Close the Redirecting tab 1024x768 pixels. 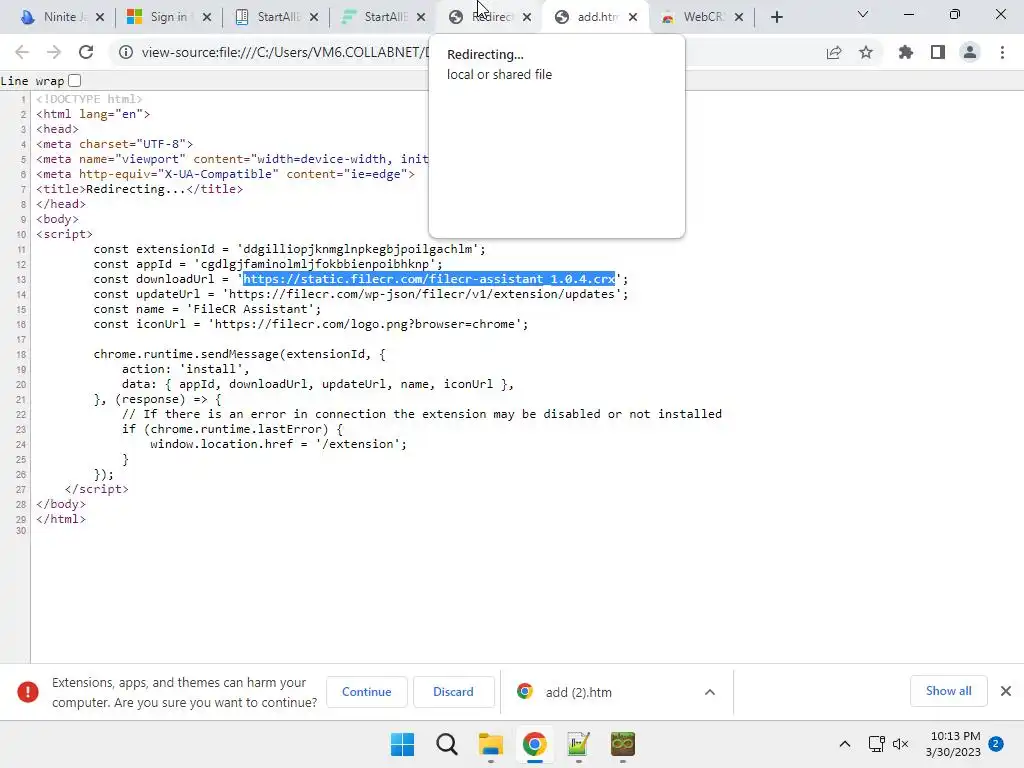(x=527, y=17)
